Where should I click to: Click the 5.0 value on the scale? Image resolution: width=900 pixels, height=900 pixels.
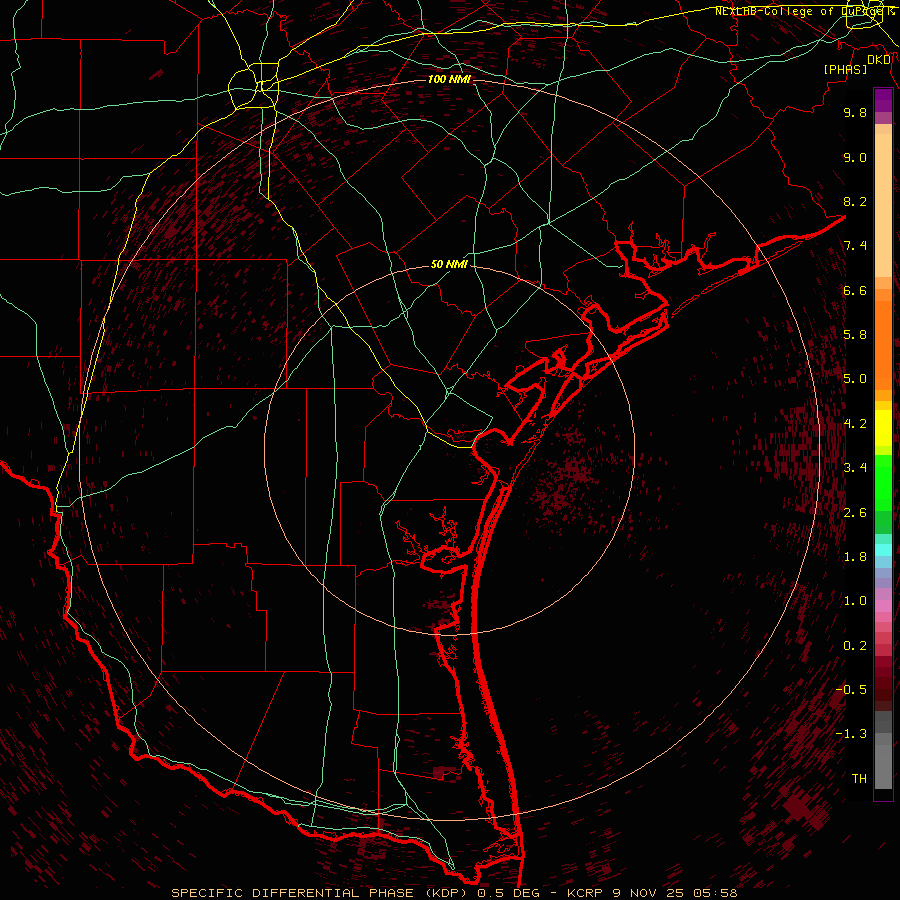pos(855,379)
